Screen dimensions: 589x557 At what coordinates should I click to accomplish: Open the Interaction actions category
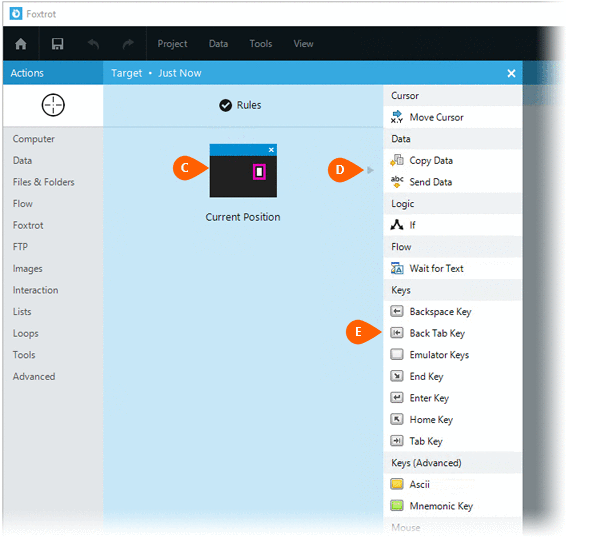[35, 290]
